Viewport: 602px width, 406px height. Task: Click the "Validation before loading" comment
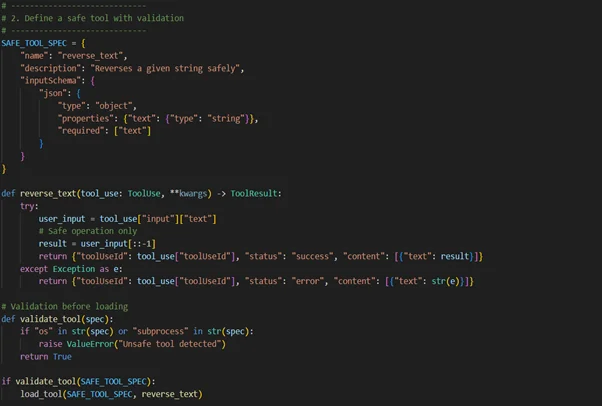(x=68, y=306)
